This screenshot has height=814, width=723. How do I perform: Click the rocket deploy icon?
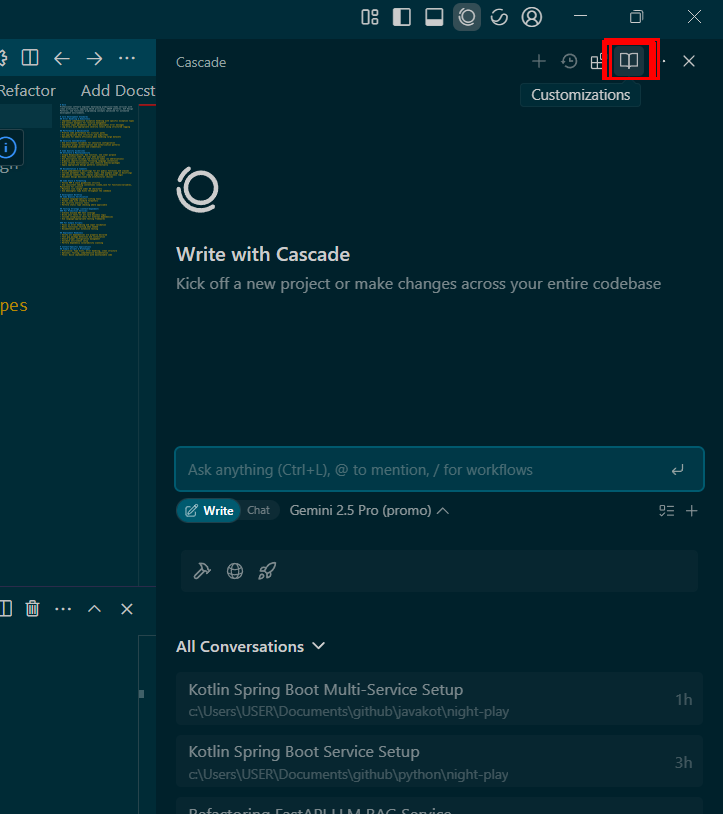pyautogui.click(x=267, y=571)
